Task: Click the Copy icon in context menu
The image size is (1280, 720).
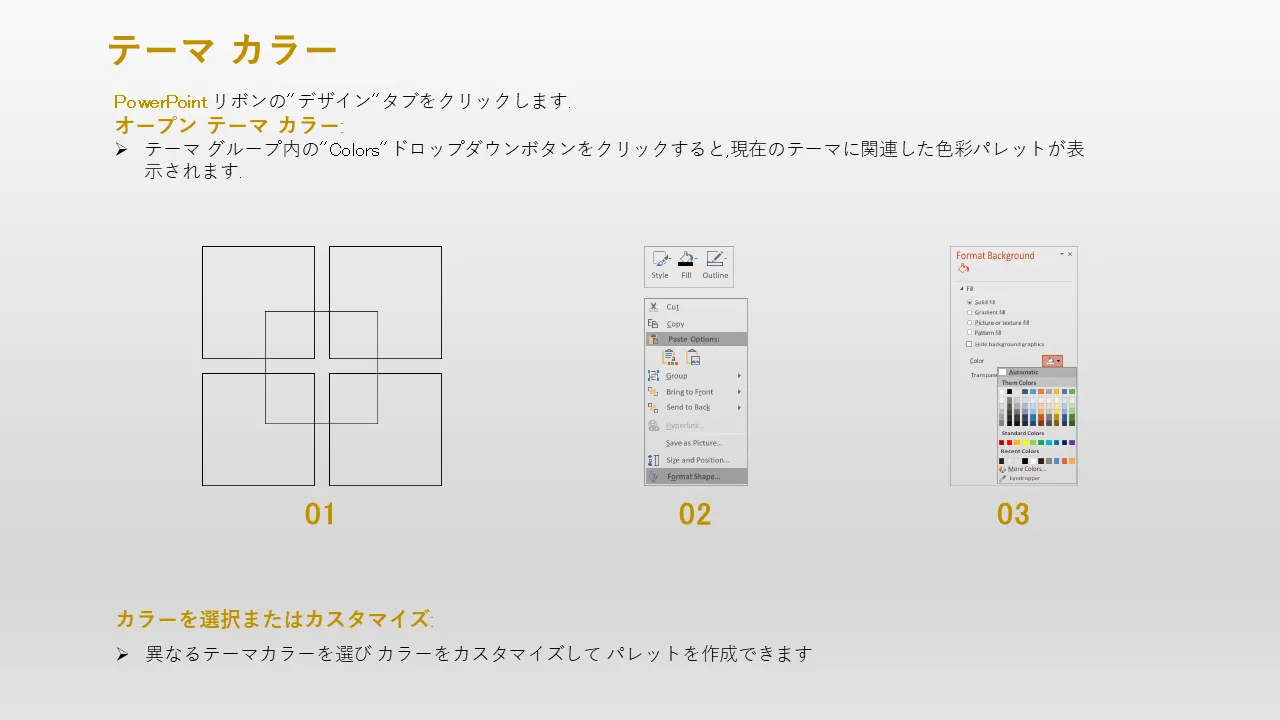Action: [653, 324]
